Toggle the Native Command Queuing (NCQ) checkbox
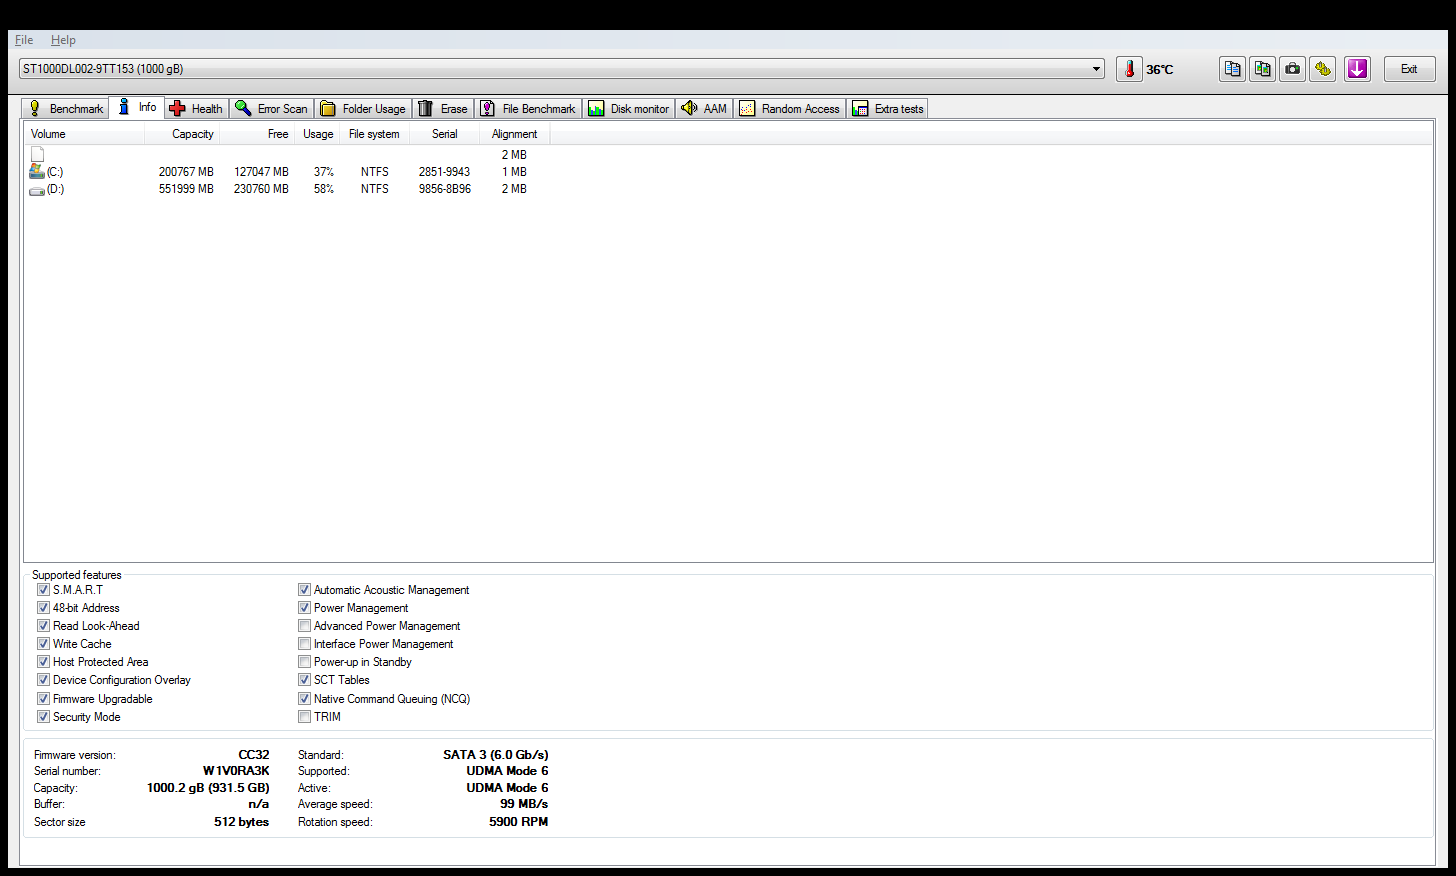1456x876 pixels. [304, 699]
